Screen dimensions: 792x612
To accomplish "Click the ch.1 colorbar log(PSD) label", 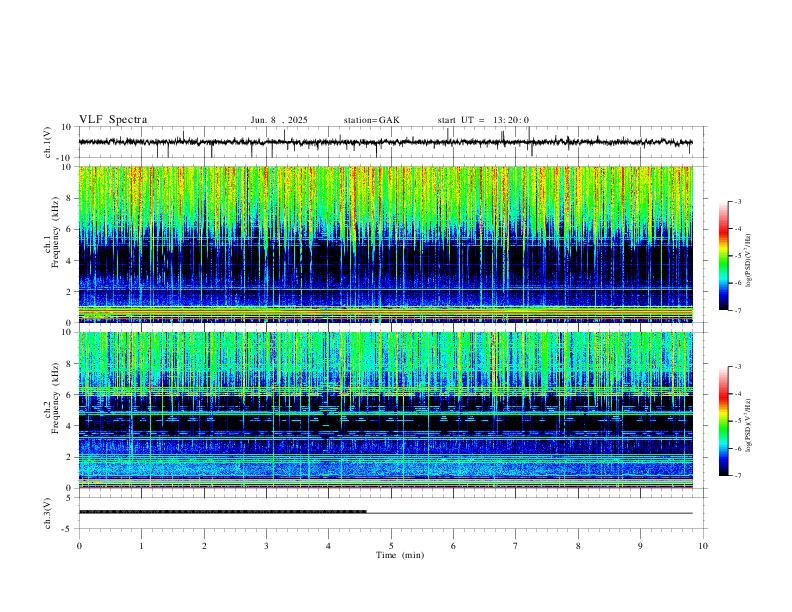I will click(748, 261).
